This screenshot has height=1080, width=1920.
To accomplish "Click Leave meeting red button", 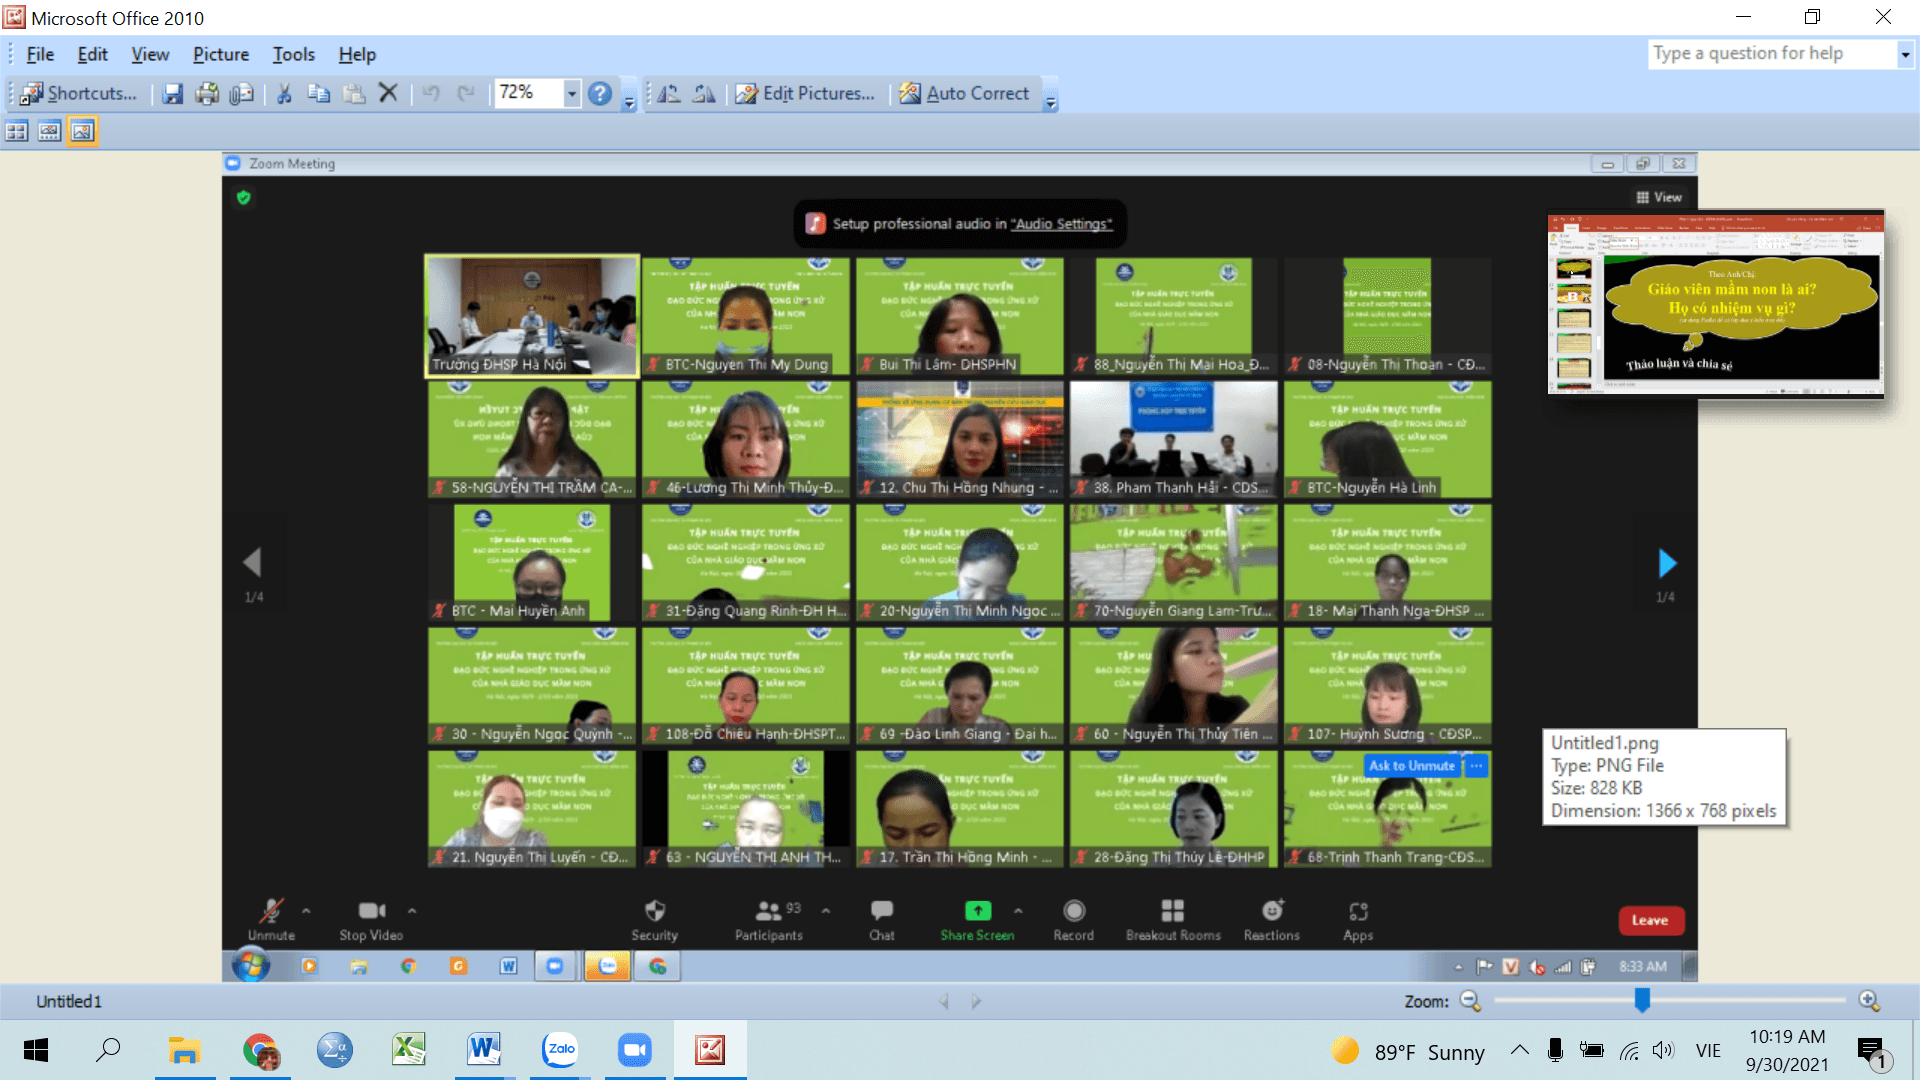I will click(1651, 920).
